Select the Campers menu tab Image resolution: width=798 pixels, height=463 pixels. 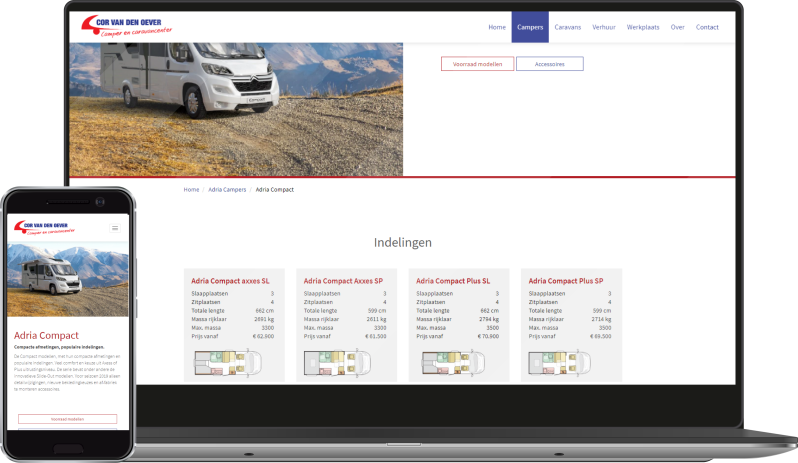(530, 27)
